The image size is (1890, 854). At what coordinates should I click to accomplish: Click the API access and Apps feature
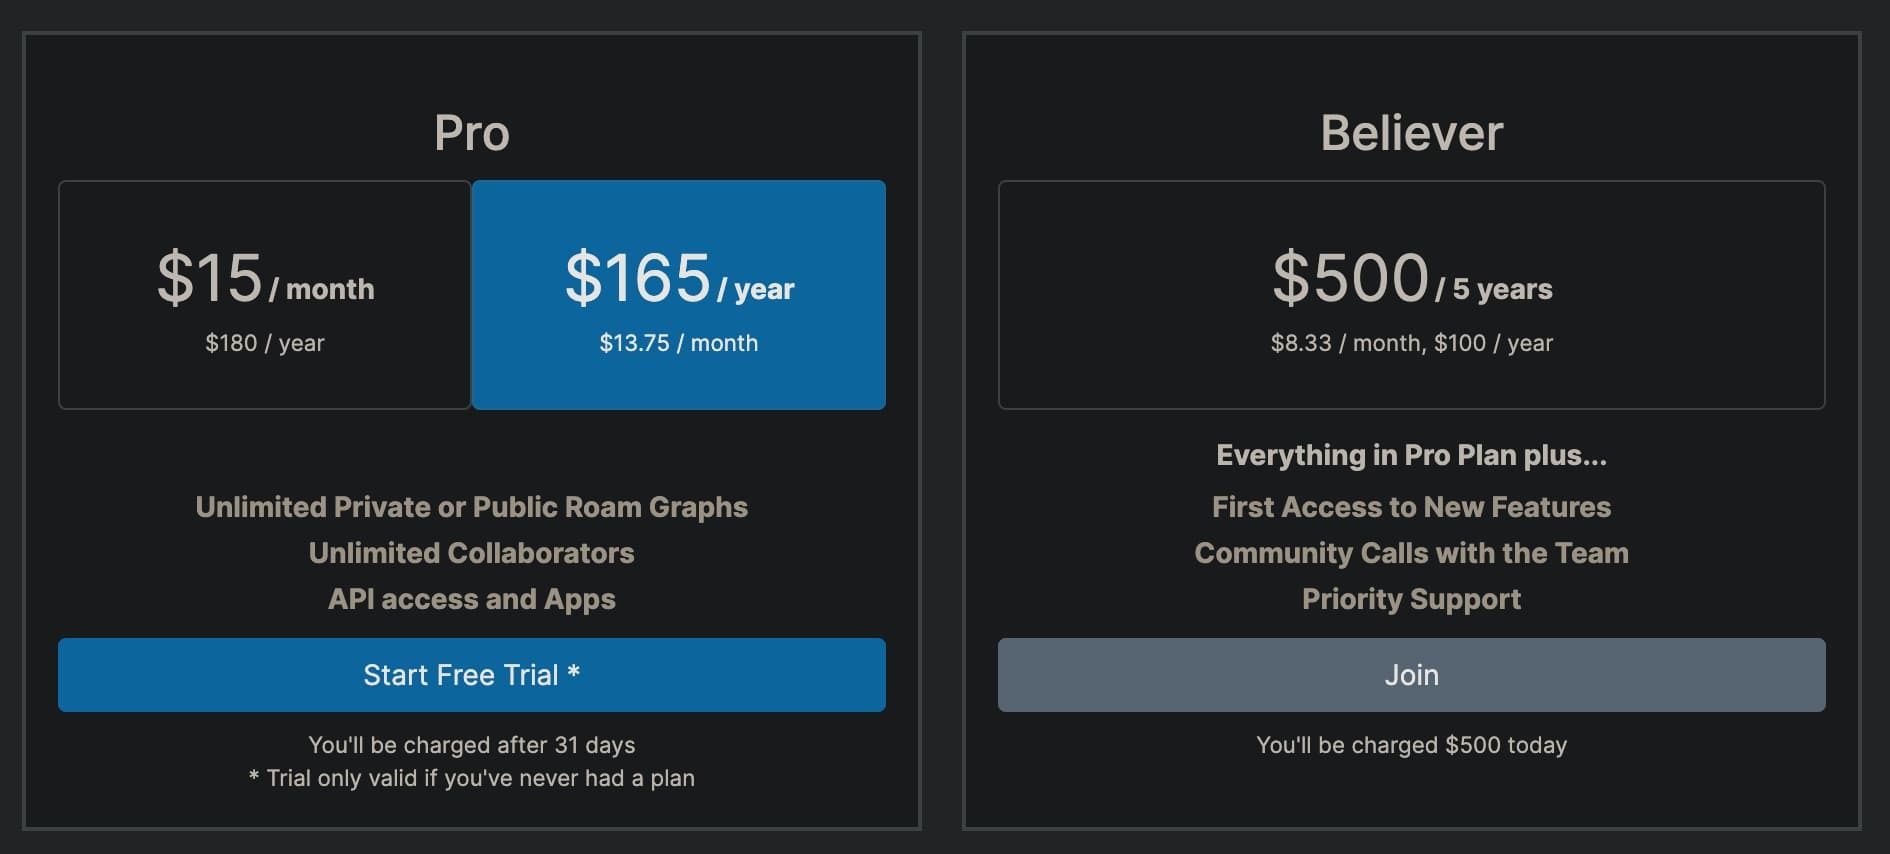[x=471, y=599]
